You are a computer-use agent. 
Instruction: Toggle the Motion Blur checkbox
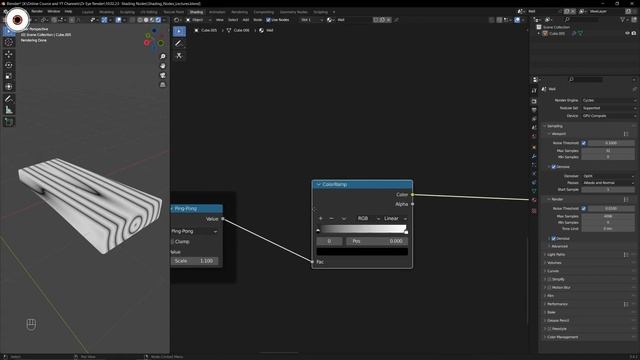549,287
